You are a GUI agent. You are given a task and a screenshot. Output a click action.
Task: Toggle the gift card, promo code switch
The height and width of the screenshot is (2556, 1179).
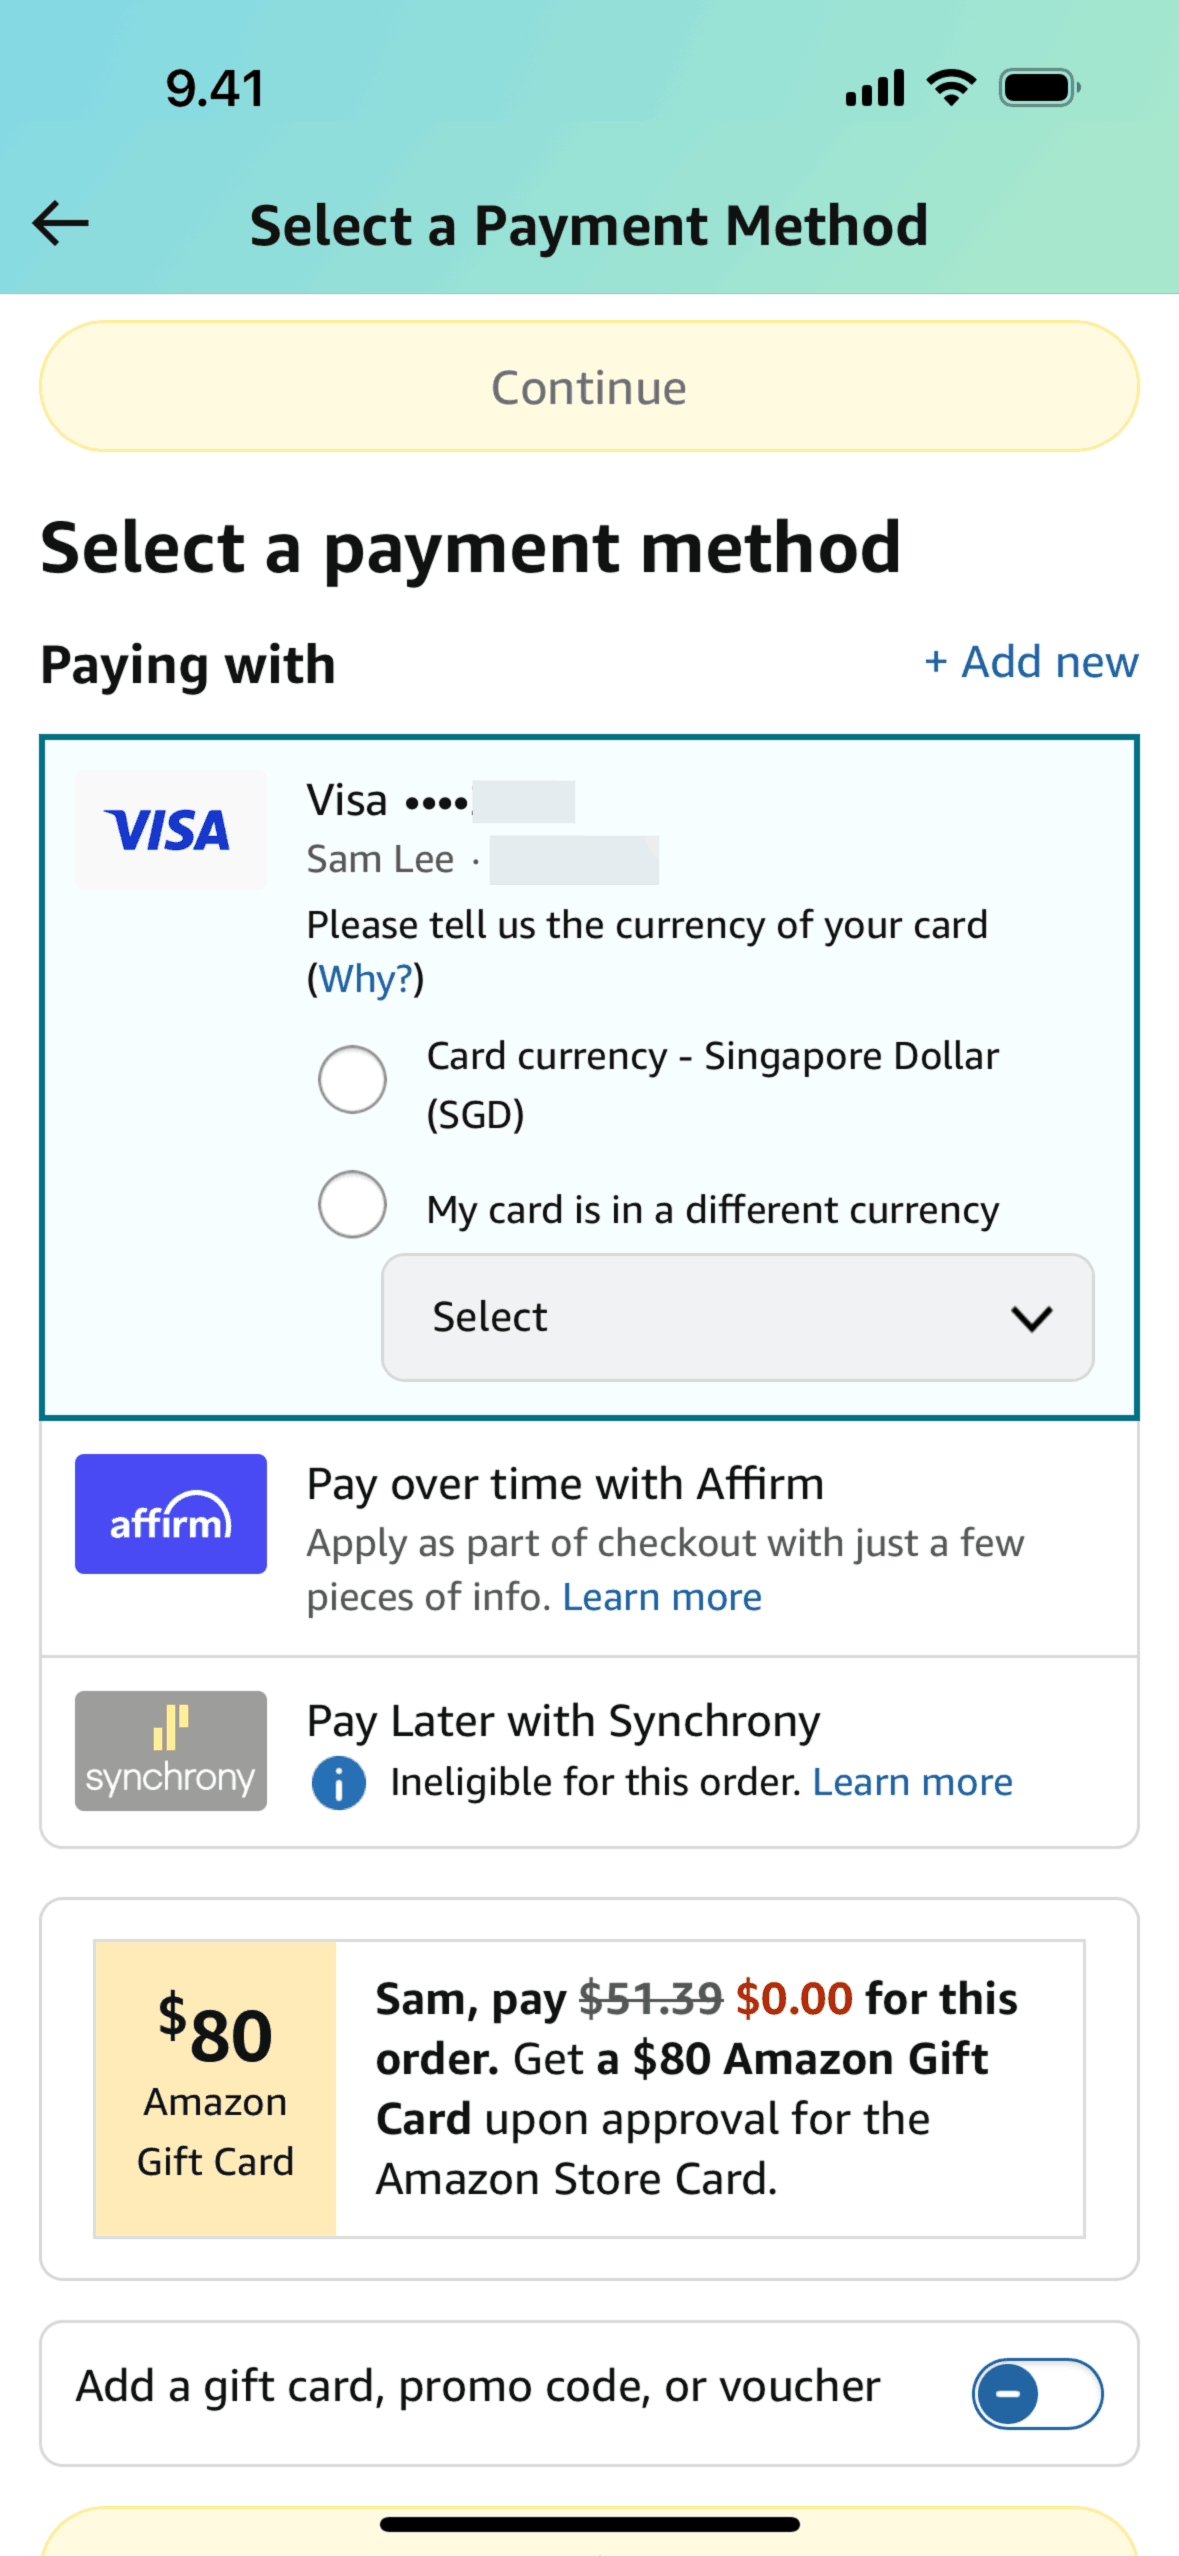coord(1037,2394)
